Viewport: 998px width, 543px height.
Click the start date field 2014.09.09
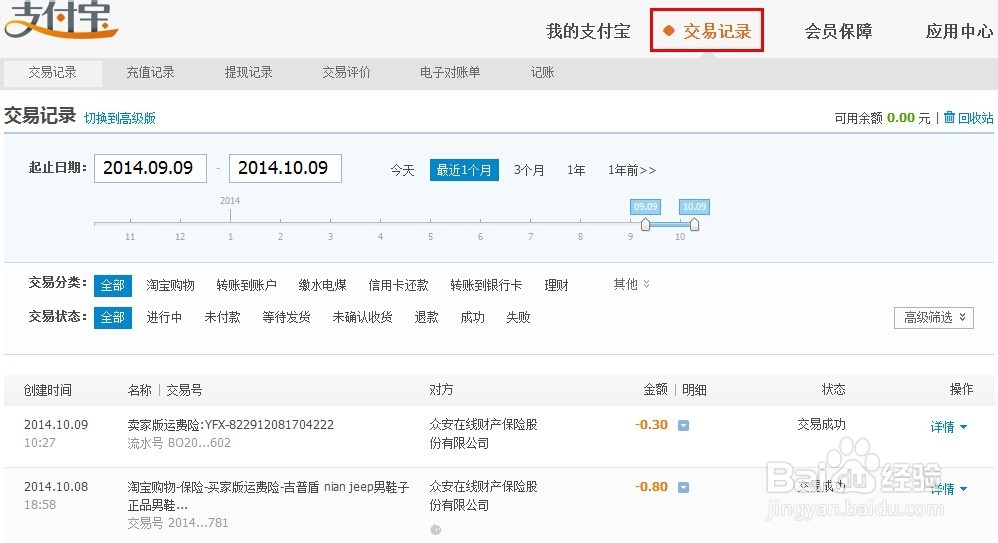pos(150,168)
